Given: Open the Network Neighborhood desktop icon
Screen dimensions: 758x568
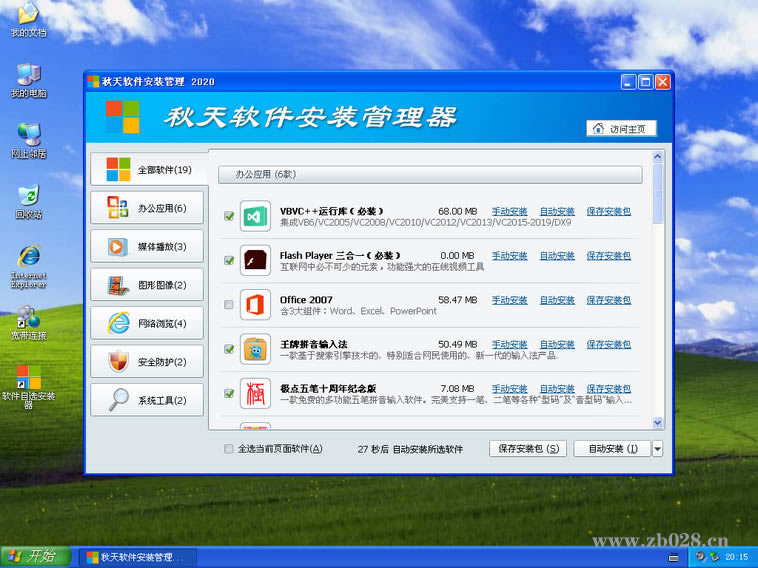Looking at the screenshot, I should pyautogui.click(x=29, y=141).
